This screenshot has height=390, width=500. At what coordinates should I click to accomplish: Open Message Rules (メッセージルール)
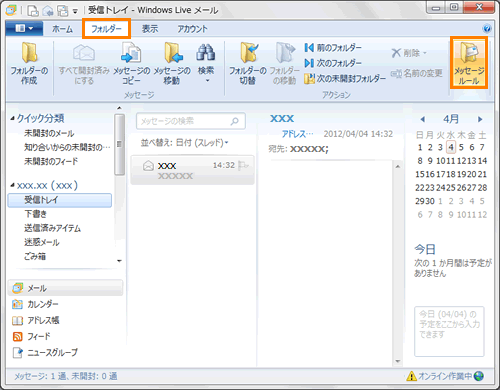coord(469,63)
